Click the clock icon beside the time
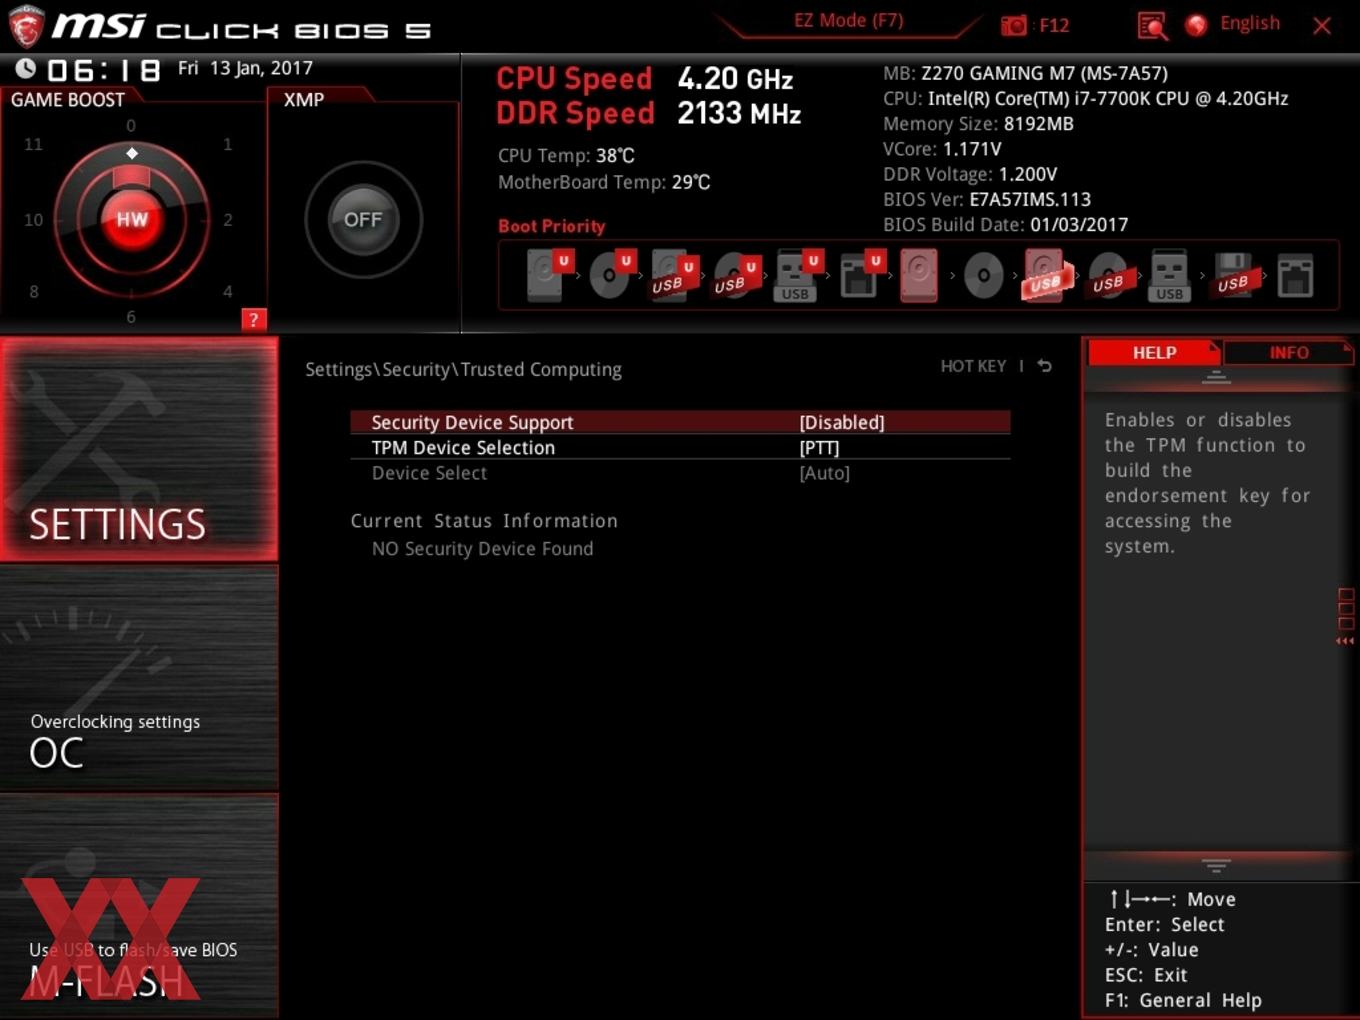 pos(25,68)
